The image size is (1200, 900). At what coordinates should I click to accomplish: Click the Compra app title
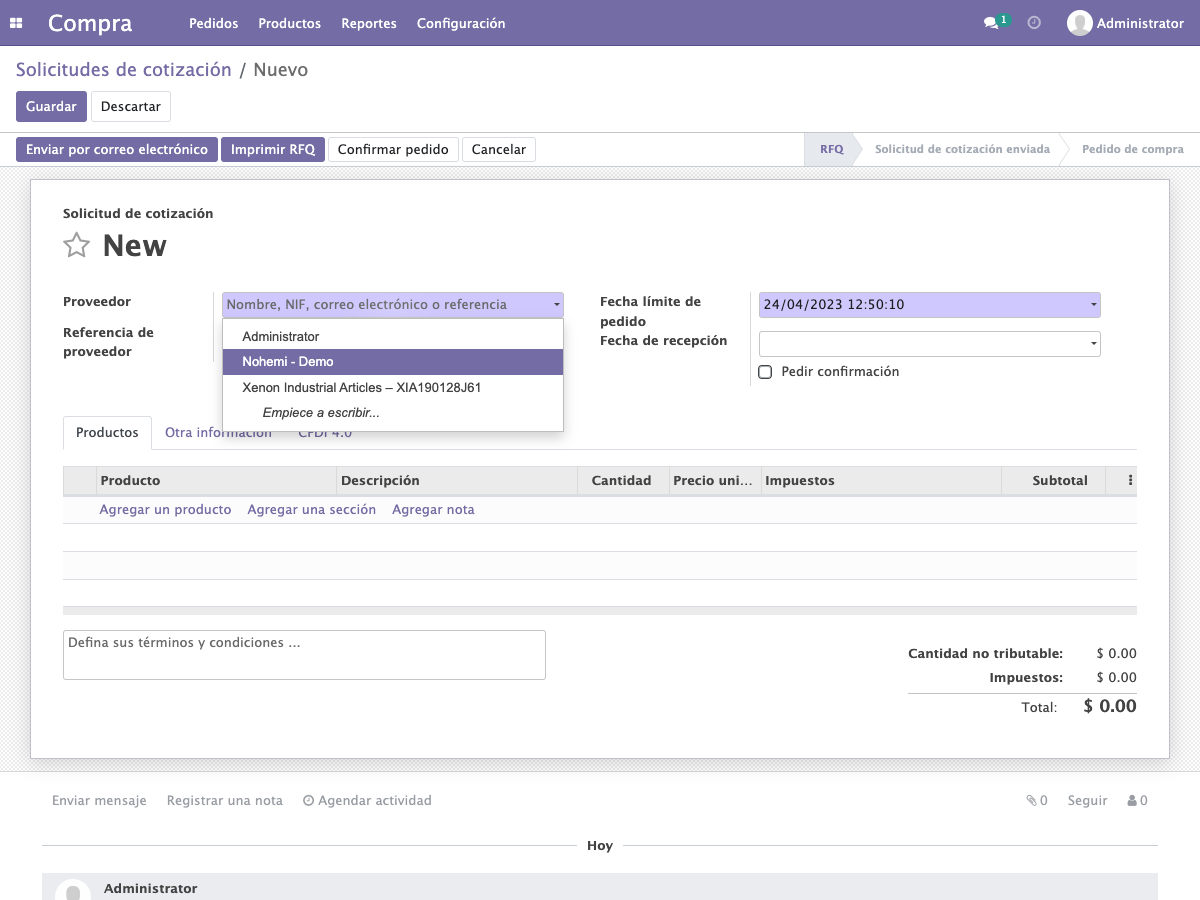(90, 23)
